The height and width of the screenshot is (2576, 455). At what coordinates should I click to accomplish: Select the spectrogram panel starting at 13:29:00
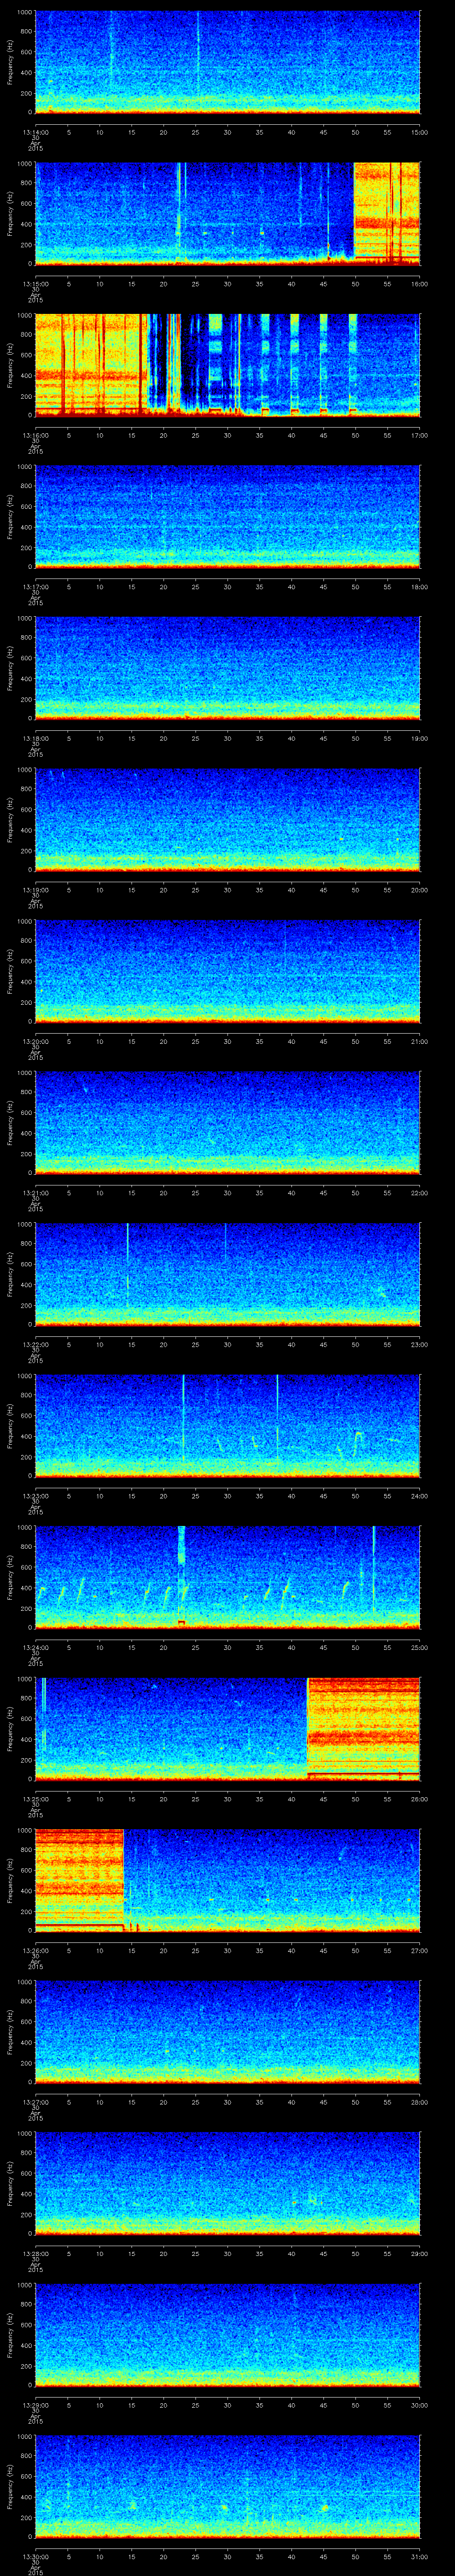(x=228, y=2335)
